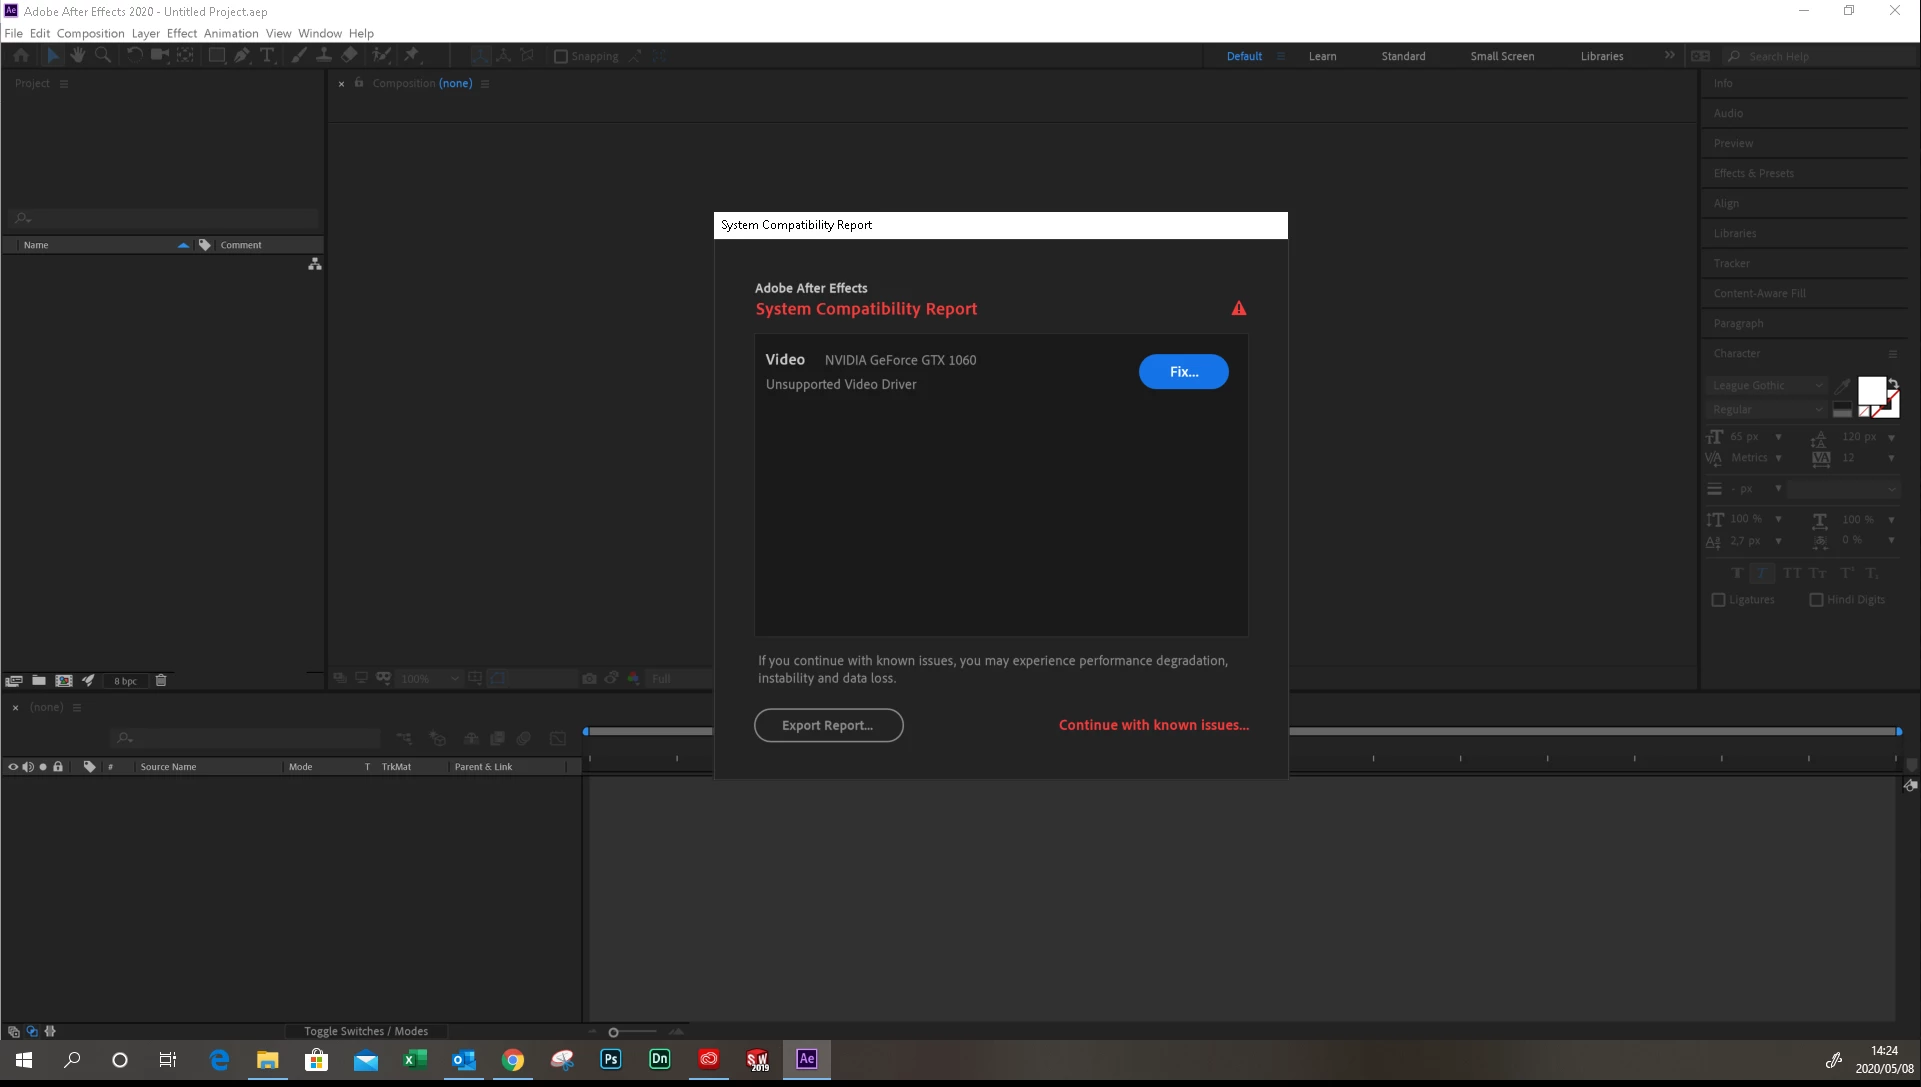This screenshot has width=1921, height=1087.
Task: Click the Fix... button for the video driver
Action: (1183, 371)
